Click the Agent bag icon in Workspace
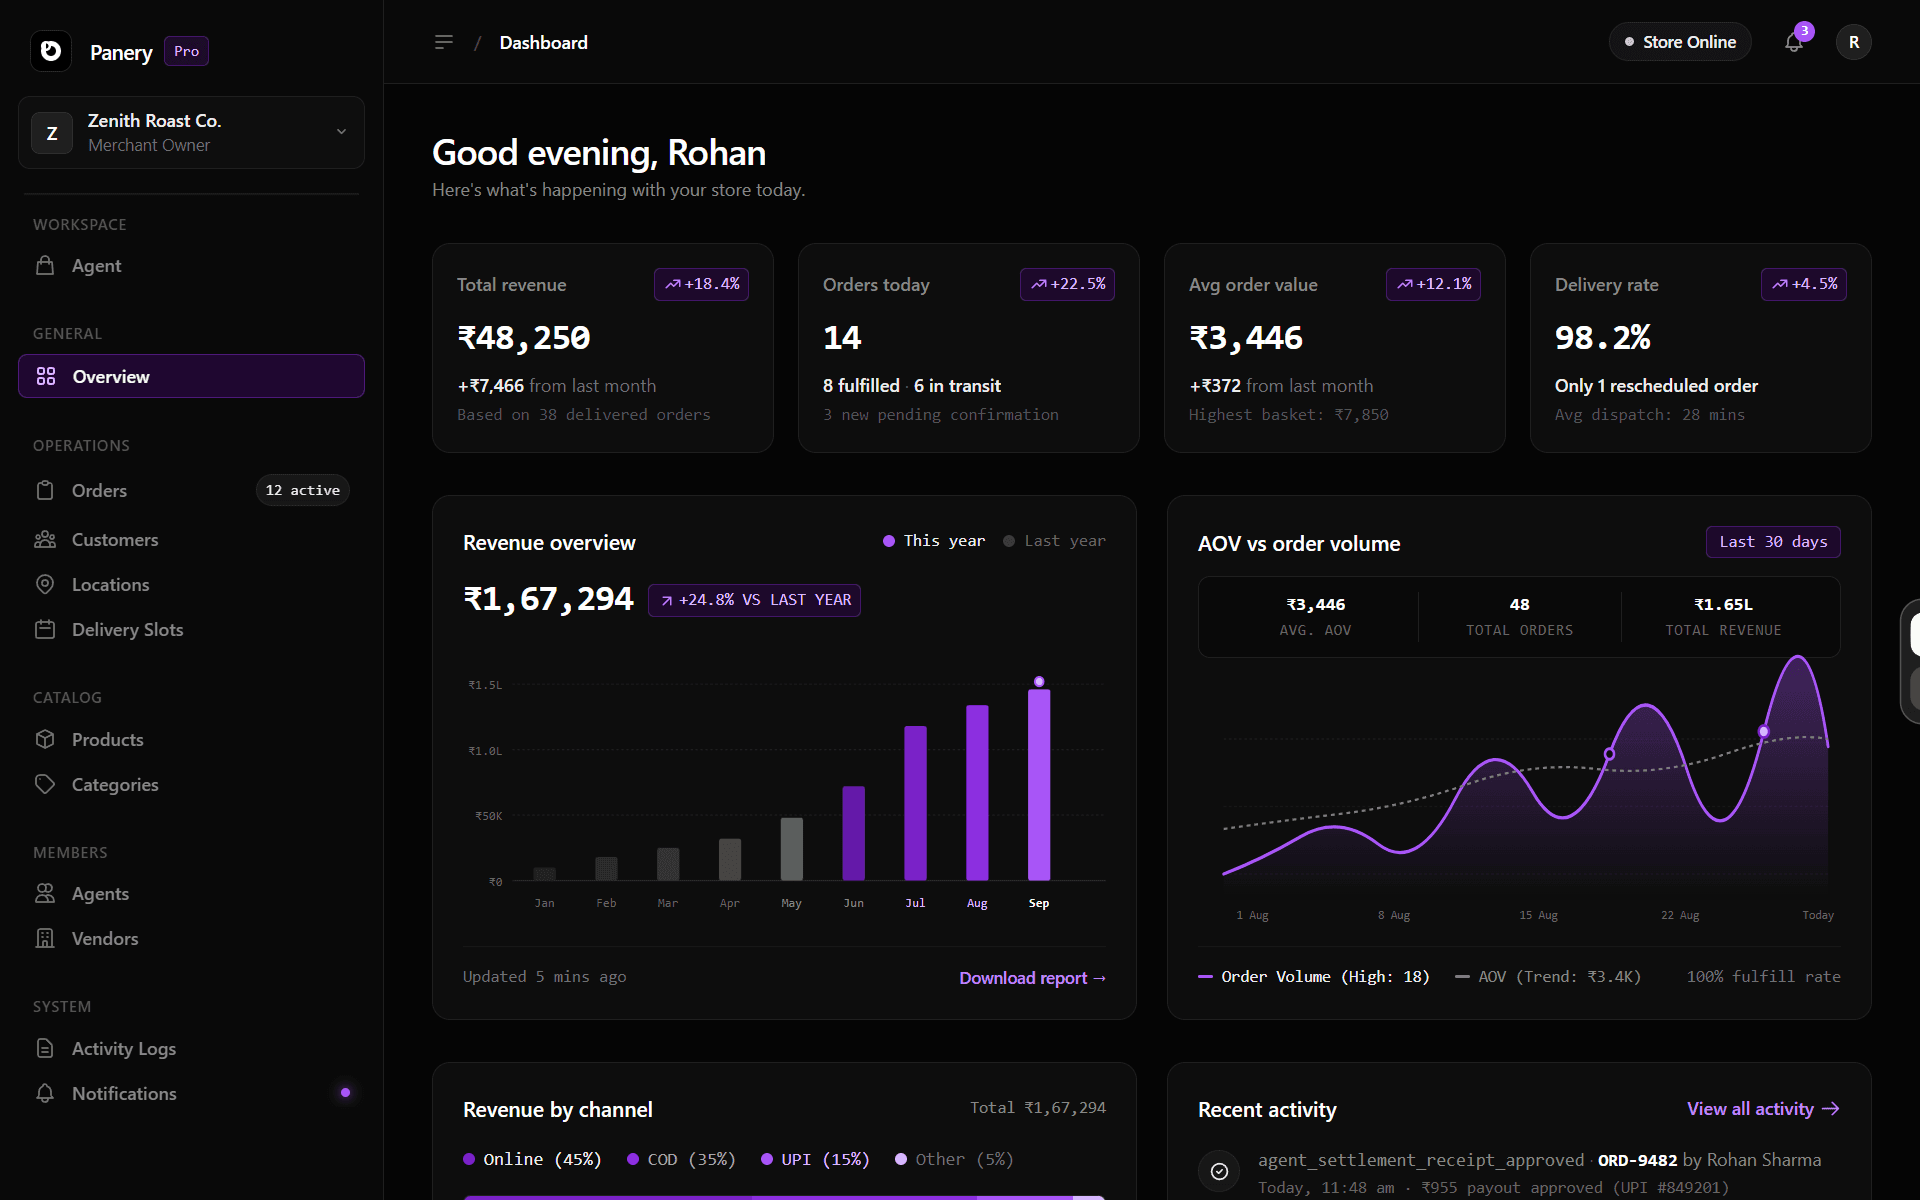The width and height of the screenshot is (1920, 1200). [45, 265]
